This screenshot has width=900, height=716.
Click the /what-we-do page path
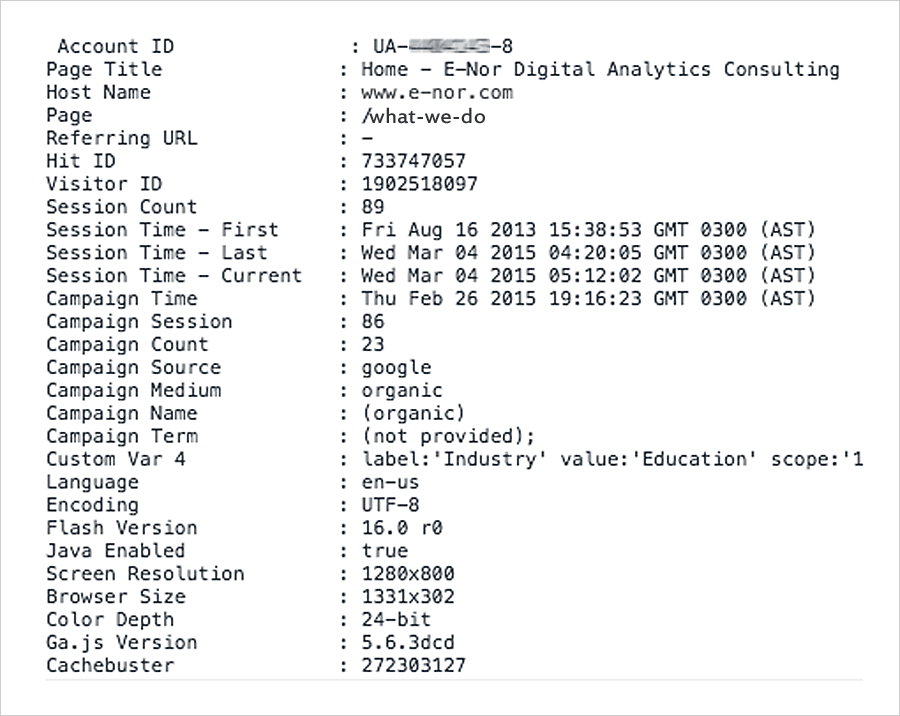(423, 117)
